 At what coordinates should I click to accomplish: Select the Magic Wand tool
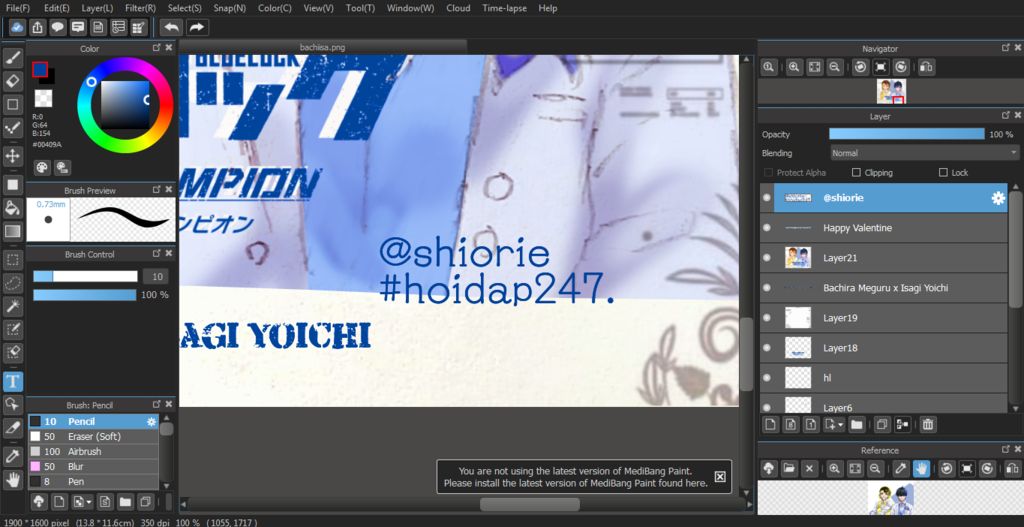(12, 306)
